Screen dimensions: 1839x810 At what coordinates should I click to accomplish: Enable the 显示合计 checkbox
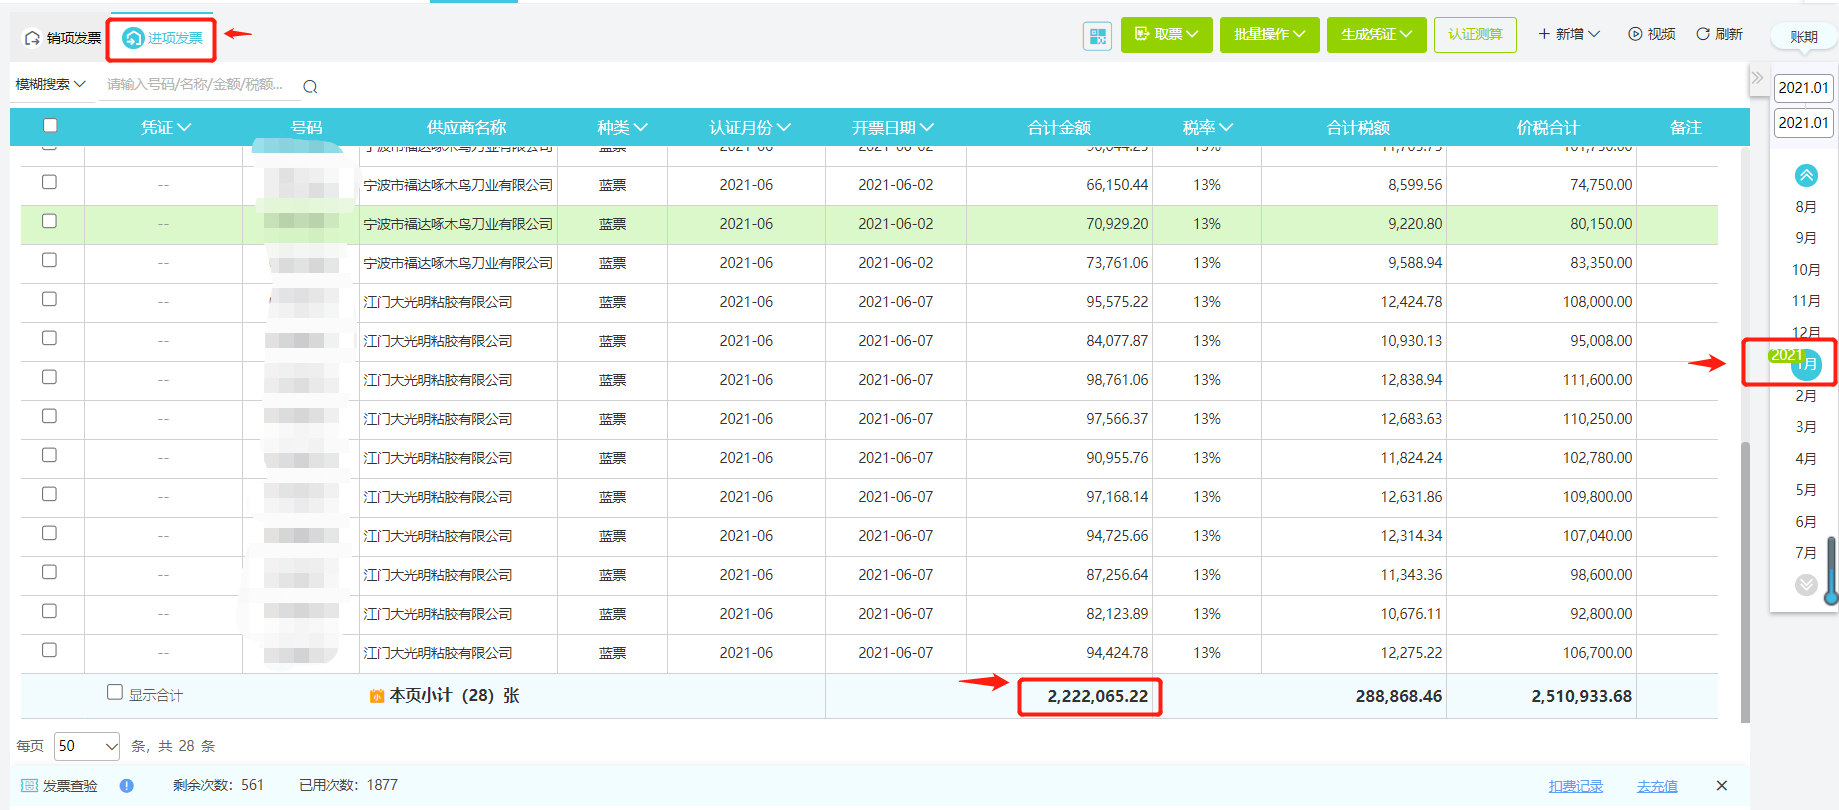(x=115, y=692)
